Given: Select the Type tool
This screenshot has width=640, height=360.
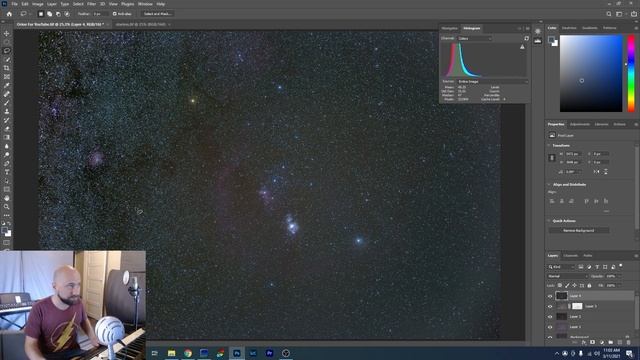Looking at the screenshot, I should point(7,172).
